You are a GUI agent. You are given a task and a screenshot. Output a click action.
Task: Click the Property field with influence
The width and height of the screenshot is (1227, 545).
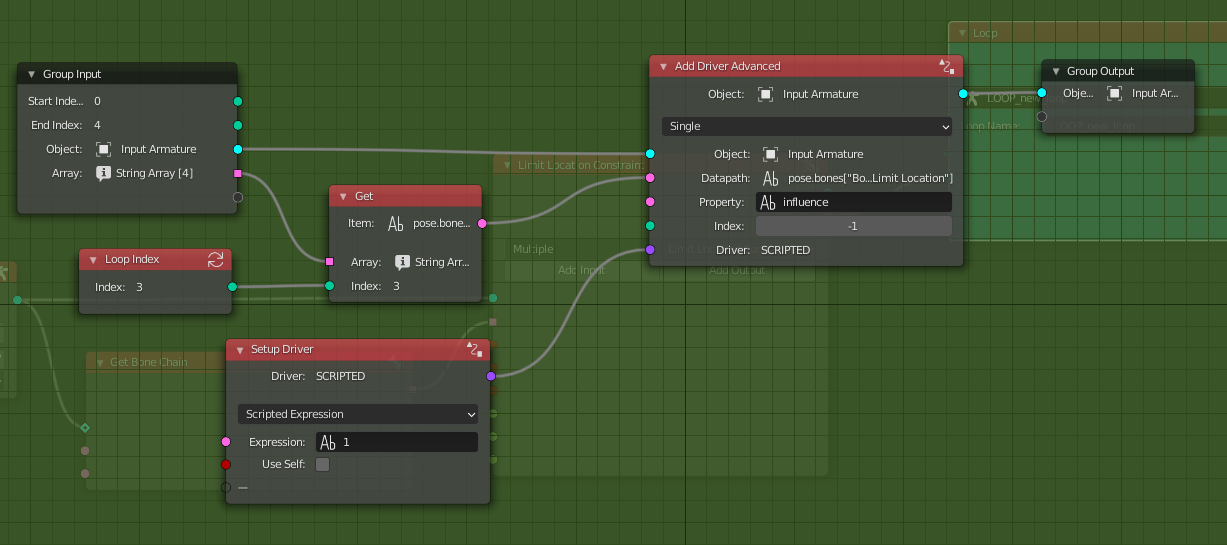[x=854, y=202]
